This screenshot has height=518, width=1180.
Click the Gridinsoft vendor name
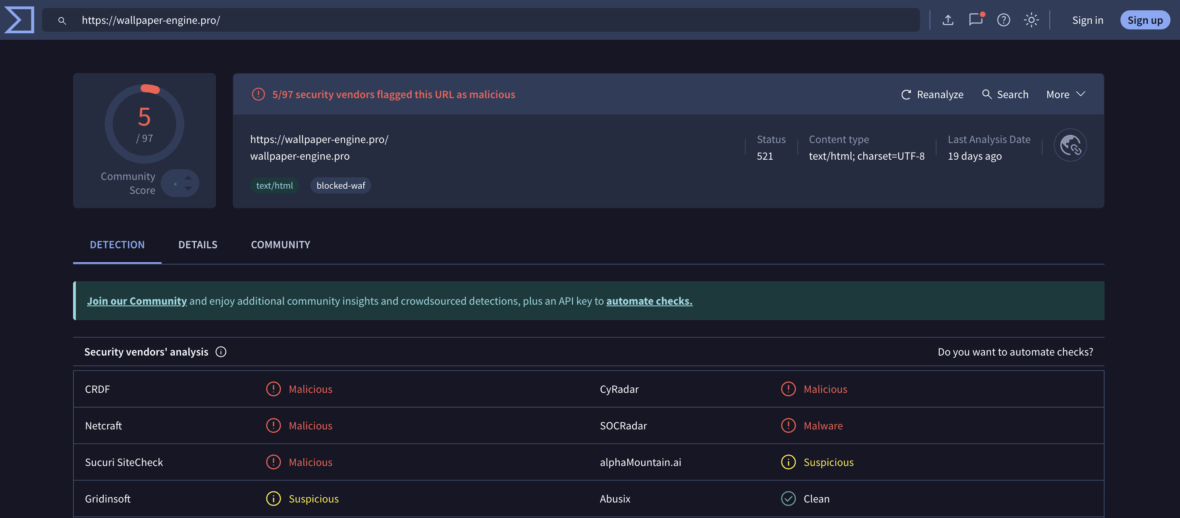[110, 498]
